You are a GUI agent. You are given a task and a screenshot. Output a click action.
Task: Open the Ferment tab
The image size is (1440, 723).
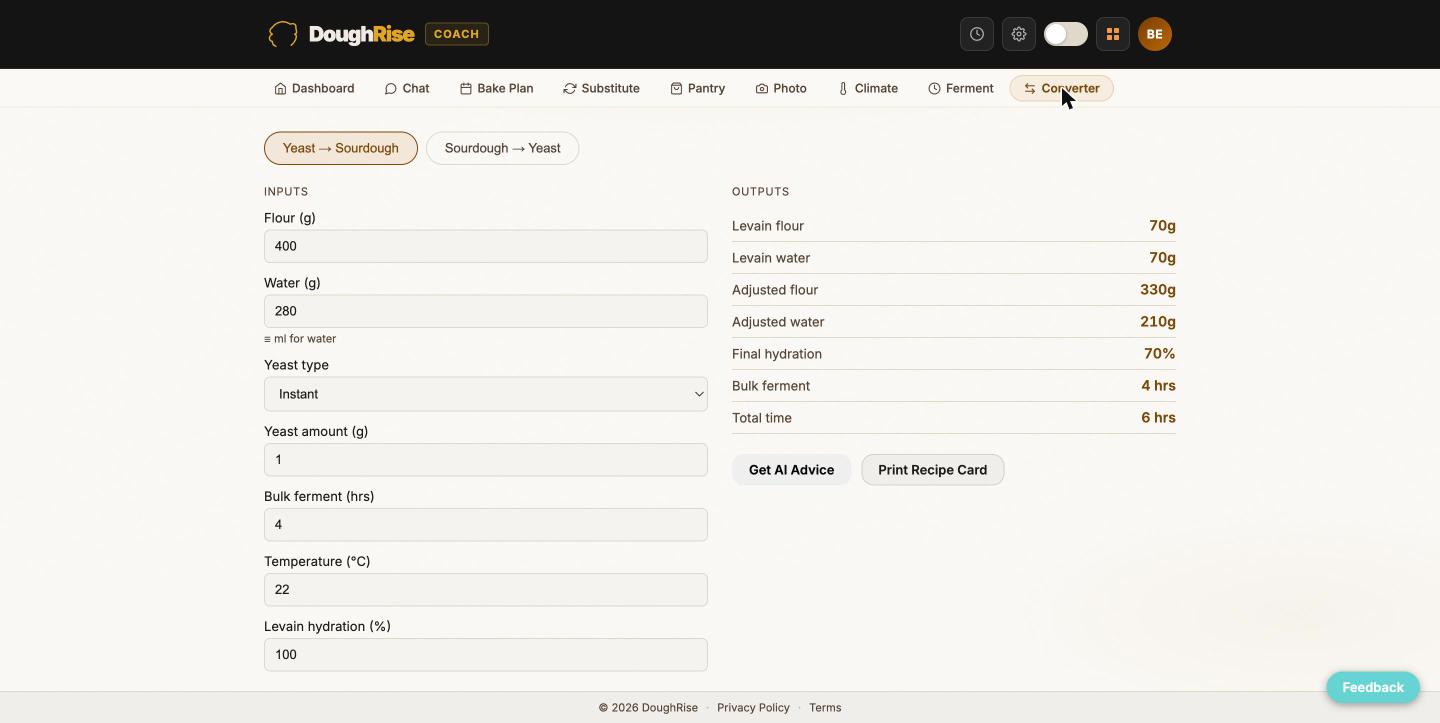(960, 88)
